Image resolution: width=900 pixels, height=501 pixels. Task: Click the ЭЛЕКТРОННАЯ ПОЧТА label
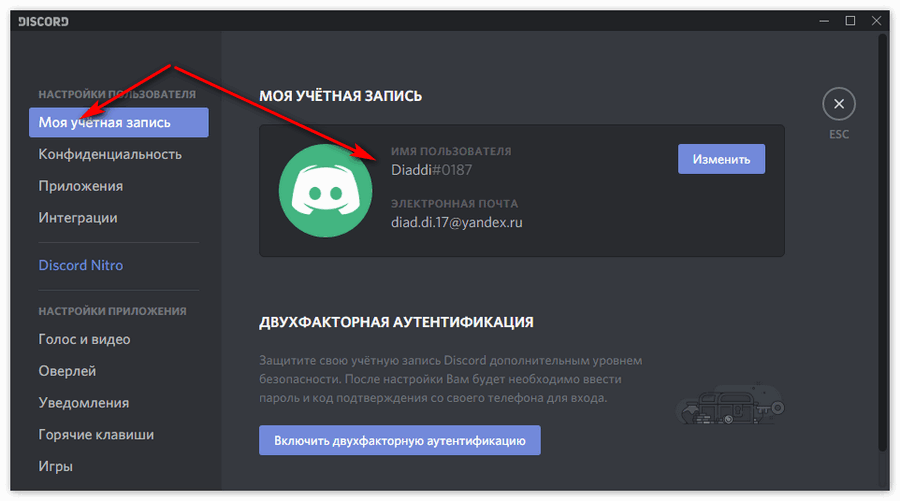(455, 204)
